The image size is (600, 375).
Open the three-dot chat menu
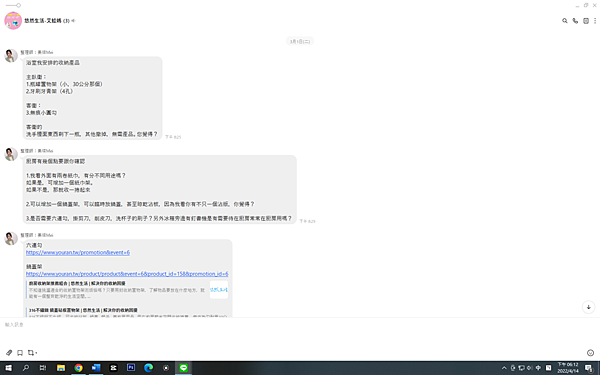tap(595, 21)
